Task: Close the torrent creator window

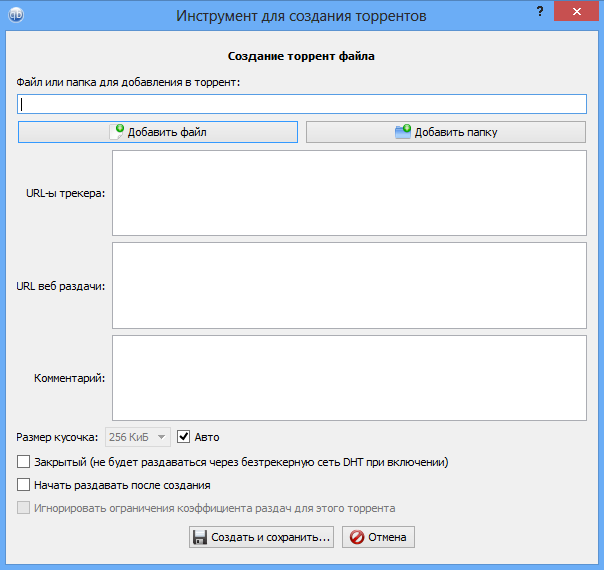Action: click(577, 12)
